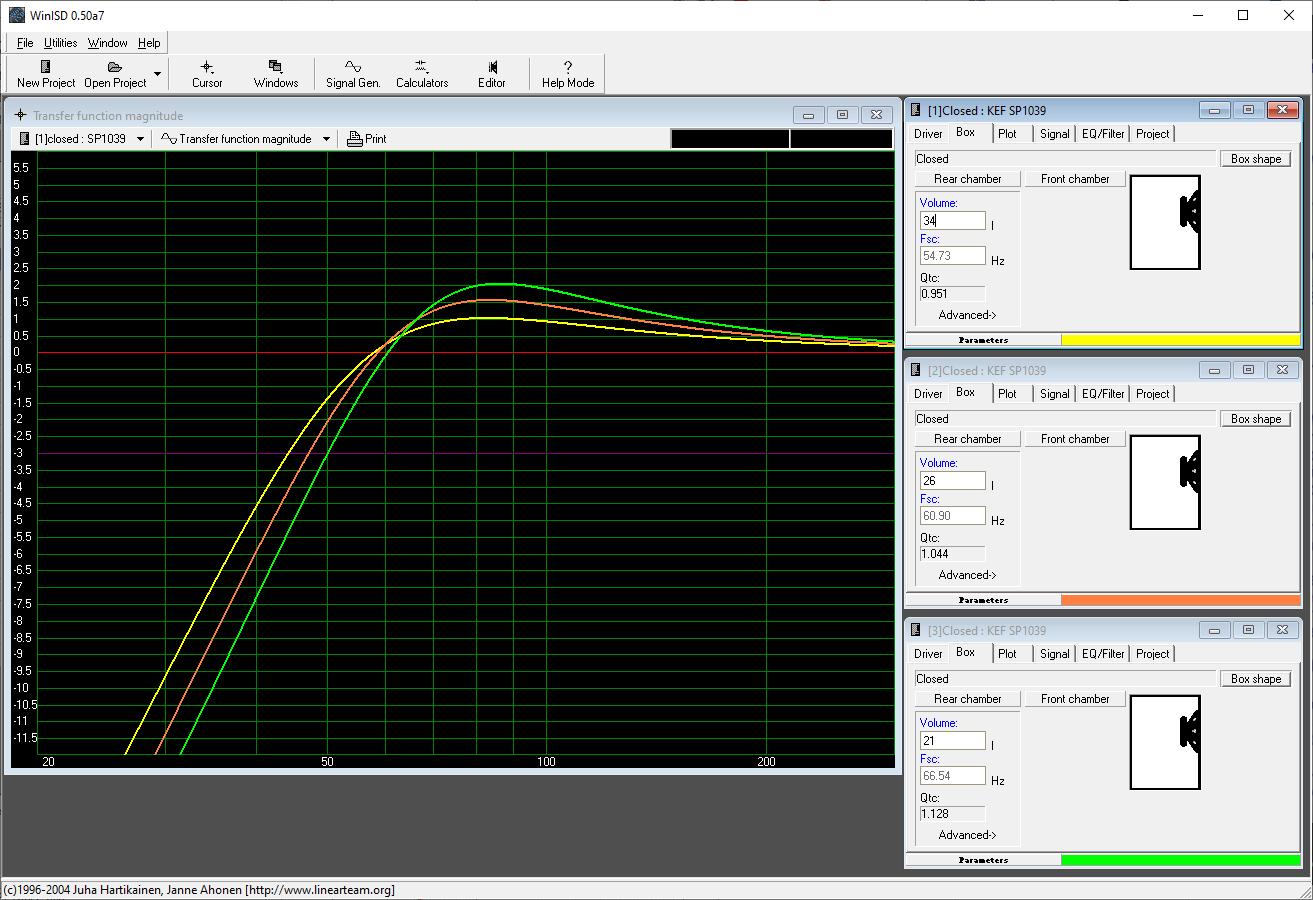
Task: Click Box shape button in project [1]
Action: coord(1256,159)
